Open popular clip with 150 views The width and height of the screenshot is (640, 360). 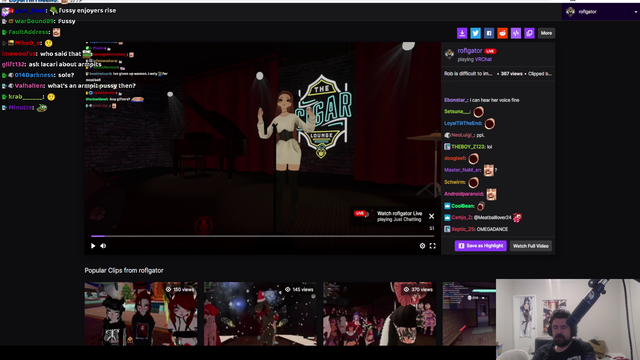tap(141, 314)
